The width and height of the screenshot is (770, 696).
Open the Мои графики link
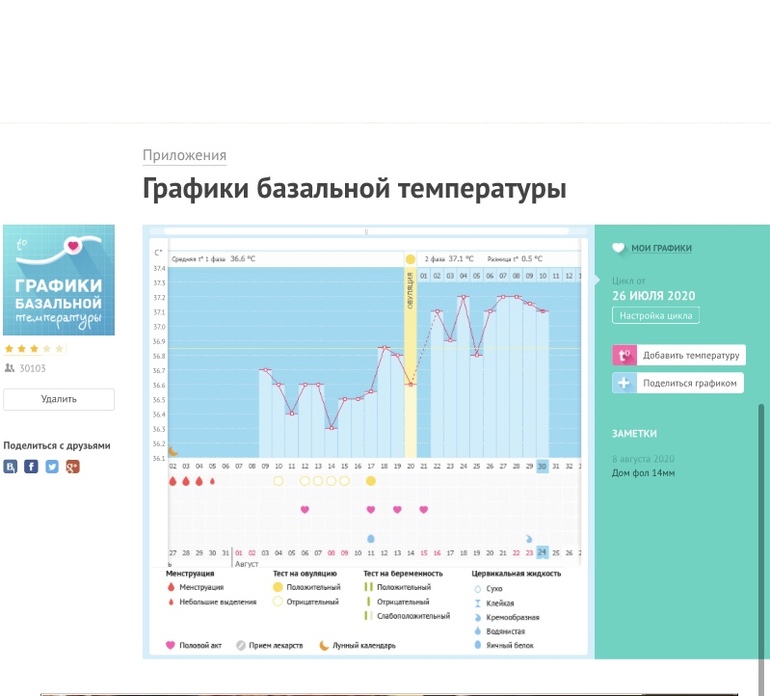pos(661,248)
